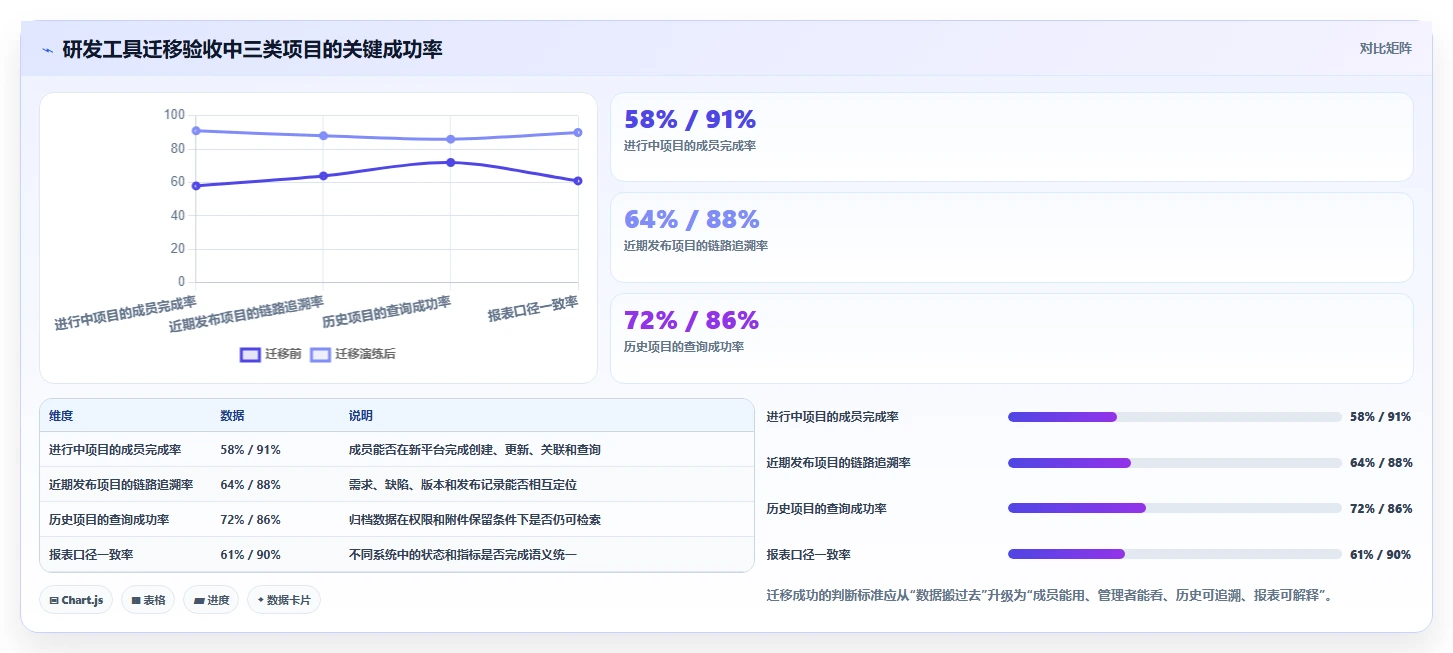Click the 说明 table column header
The image size is (1453, 653).
pyautogui.click(x=361, y=416)
